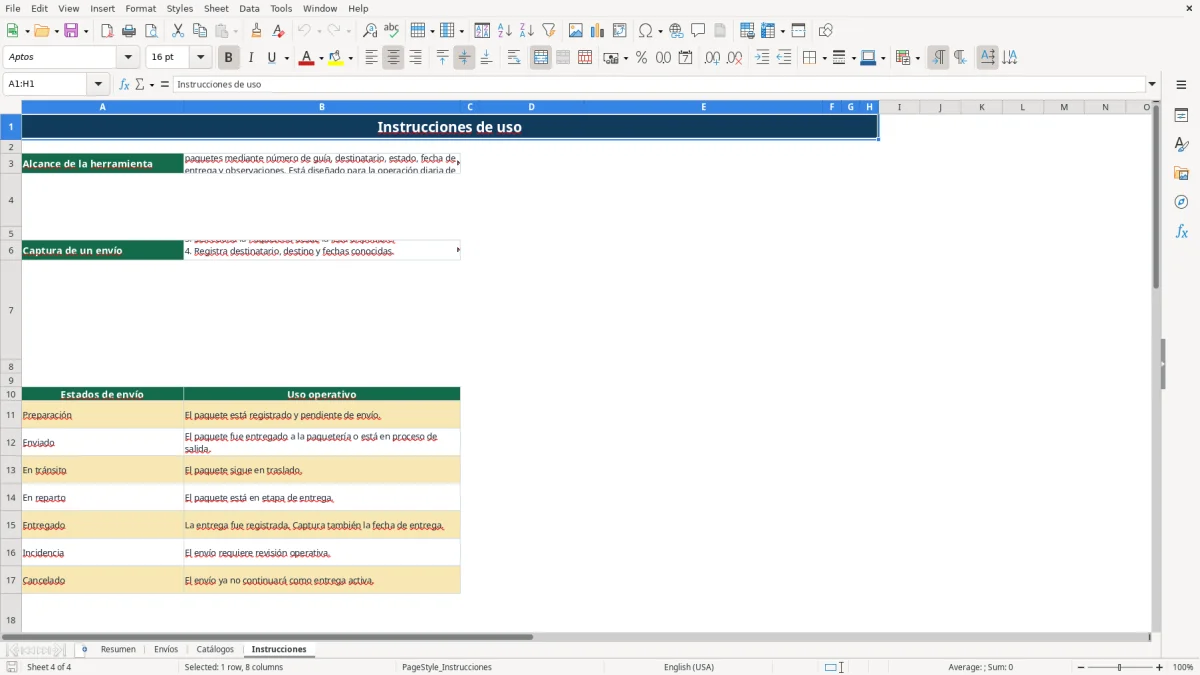Click the English (USA) language status
This screenshot has height=675, width=1200.
(689, 667)
